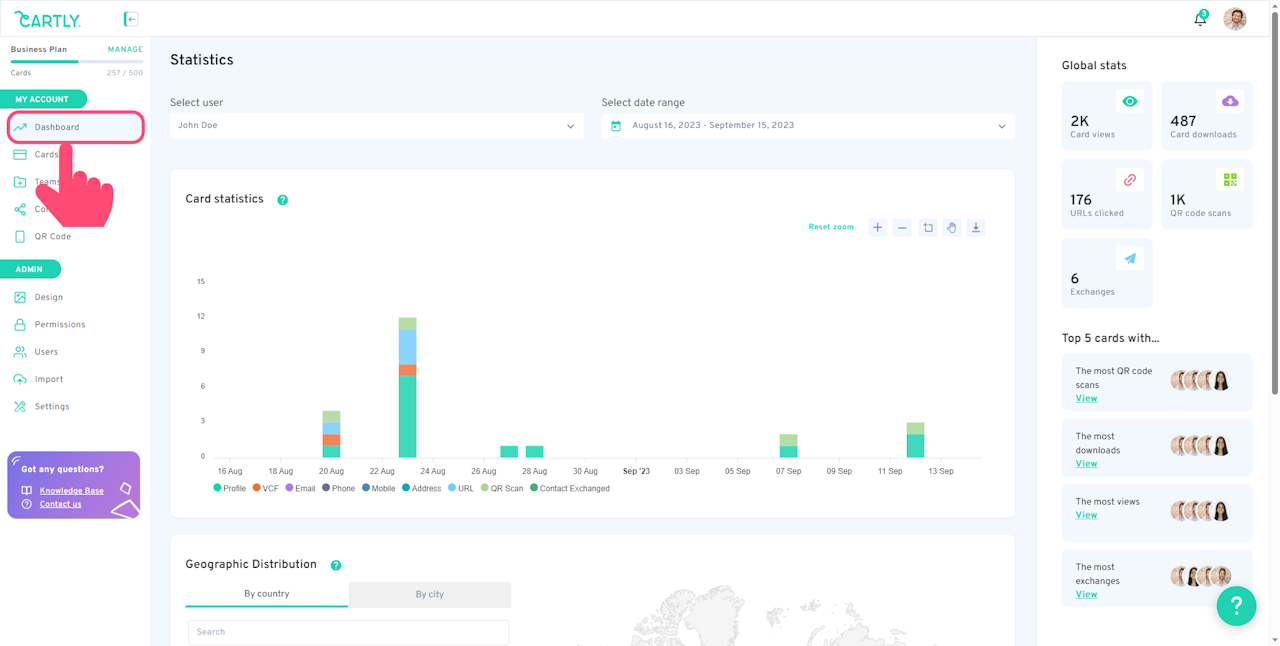Click the geographic distribution Search field
Screen dimensions: 1280x646
[x=348, y=632]
